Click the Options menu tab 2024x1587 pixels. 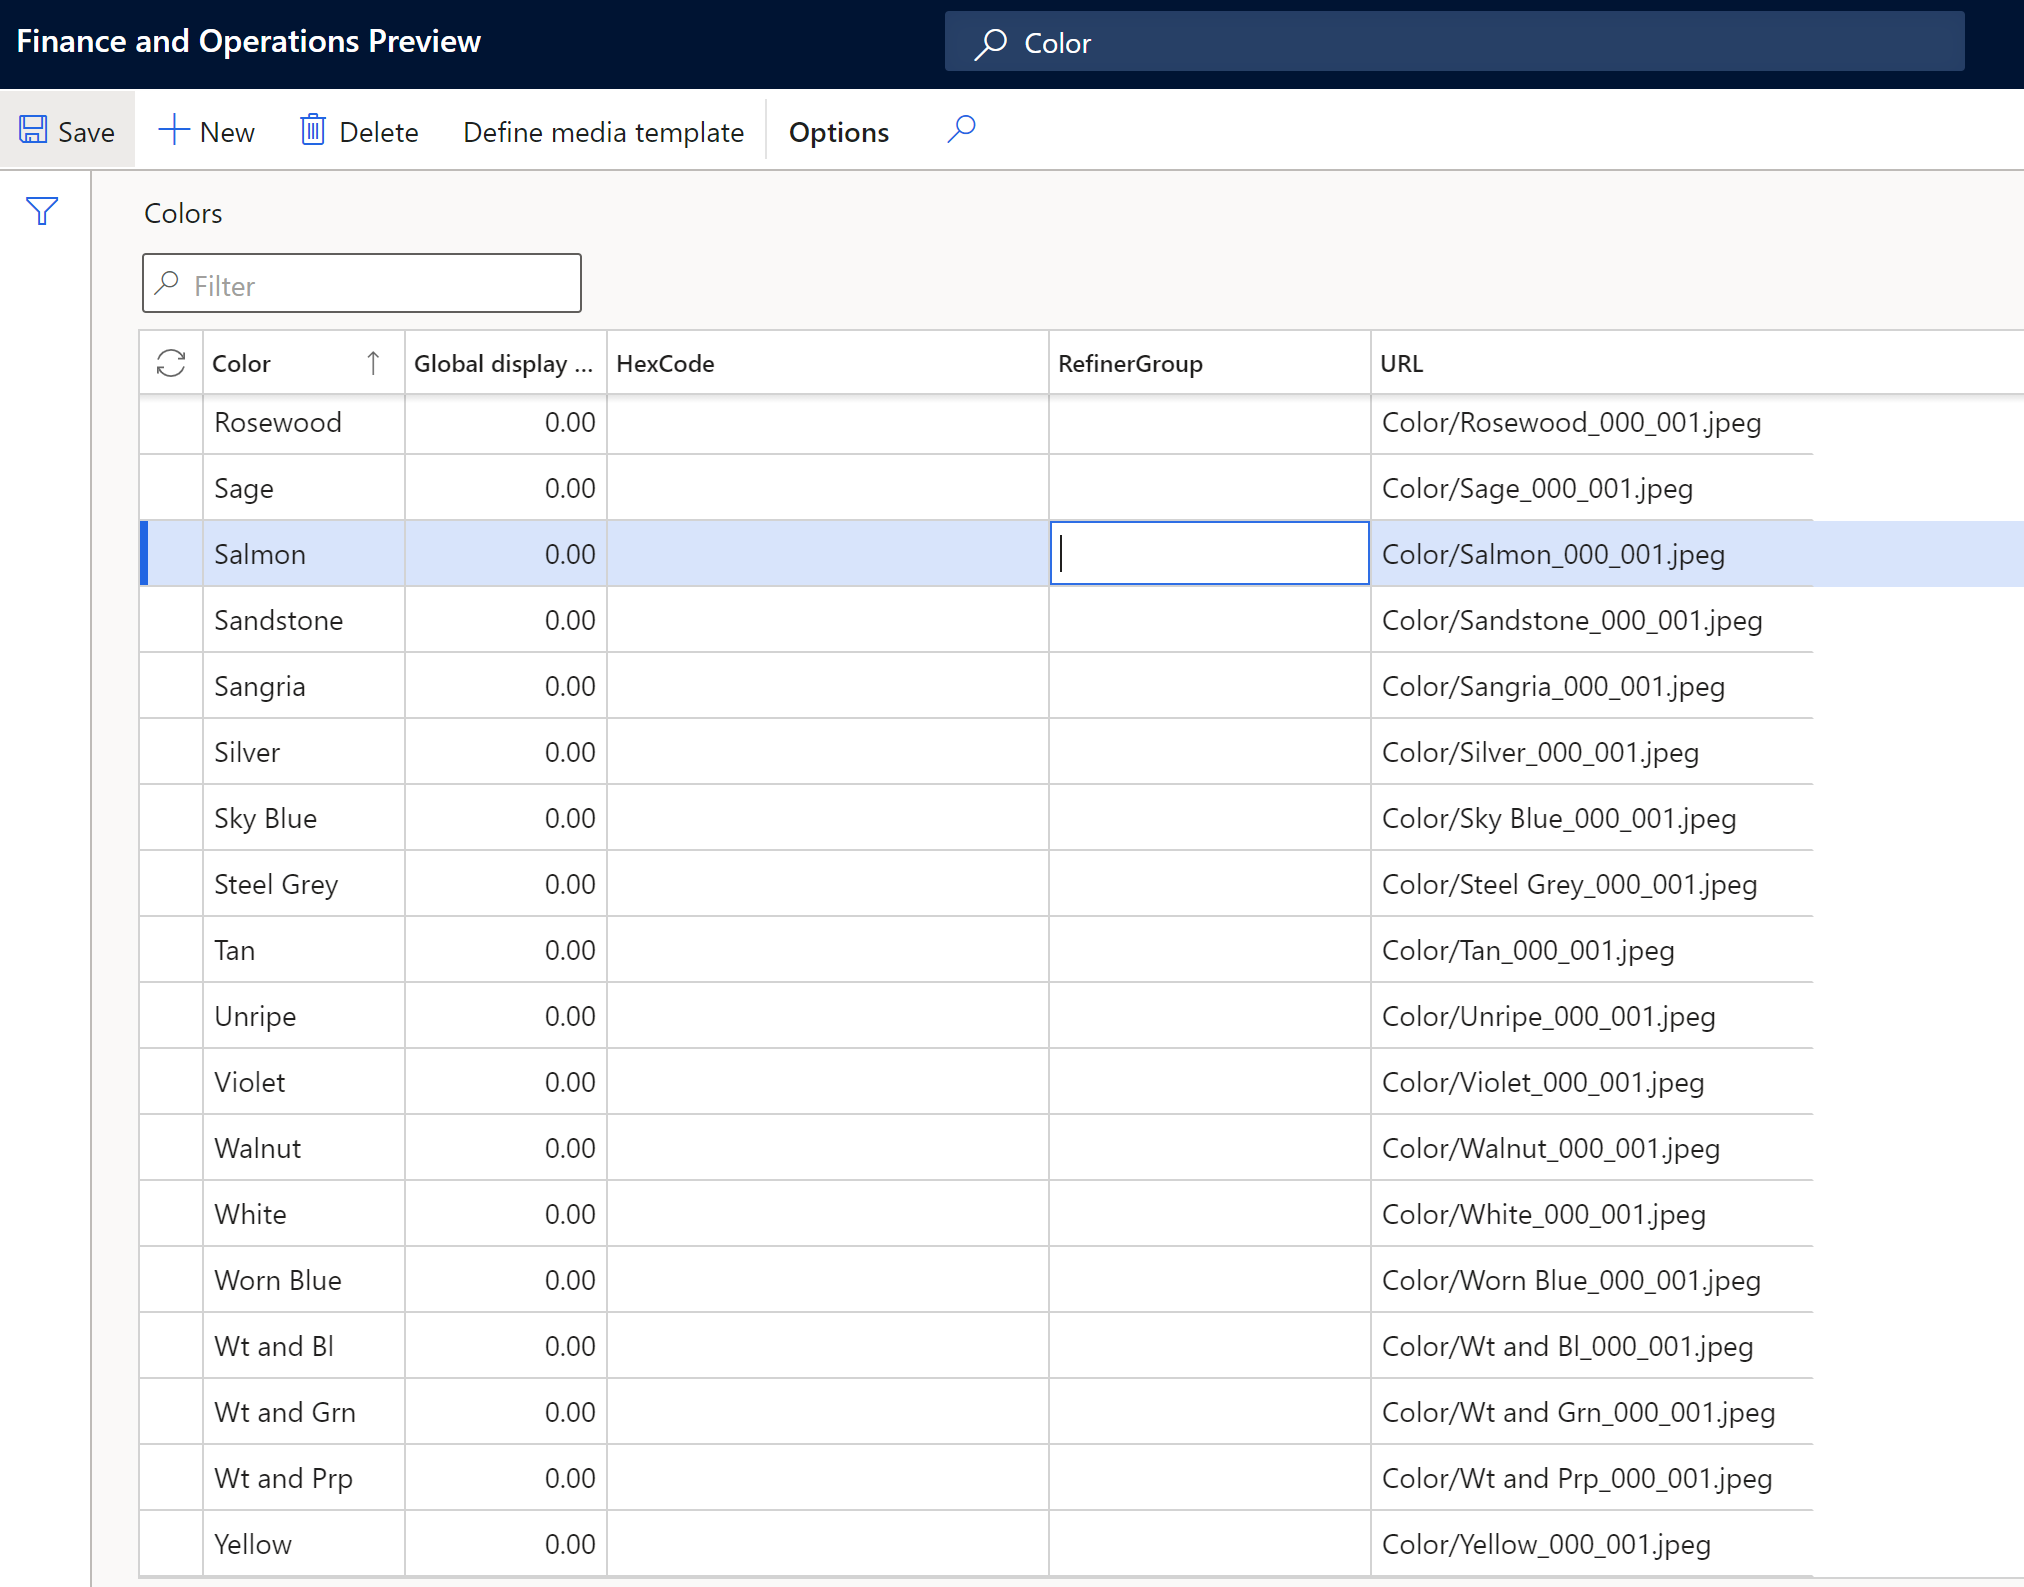(838, 130)
